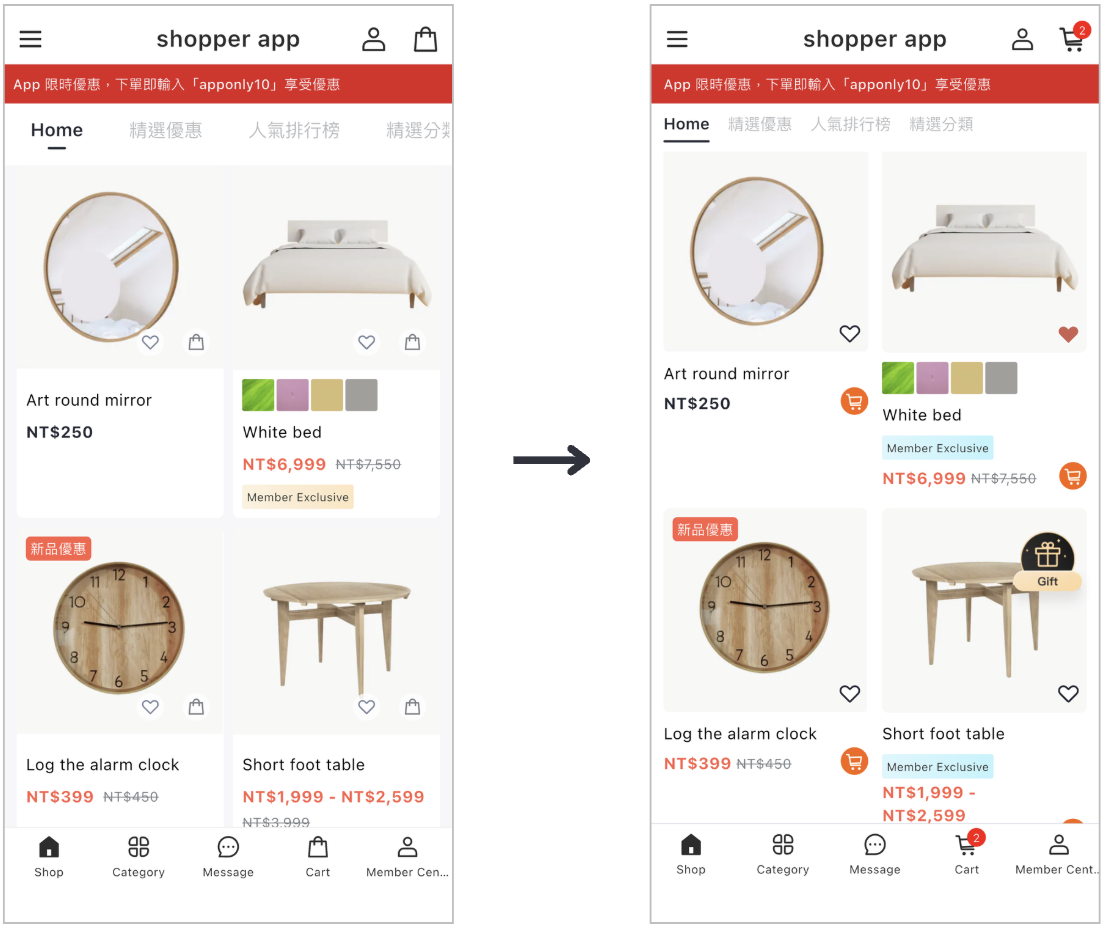1104x928 pixels.
Task: Tap the shopping bag icon in left header
Action: click(x=425, y=39)
